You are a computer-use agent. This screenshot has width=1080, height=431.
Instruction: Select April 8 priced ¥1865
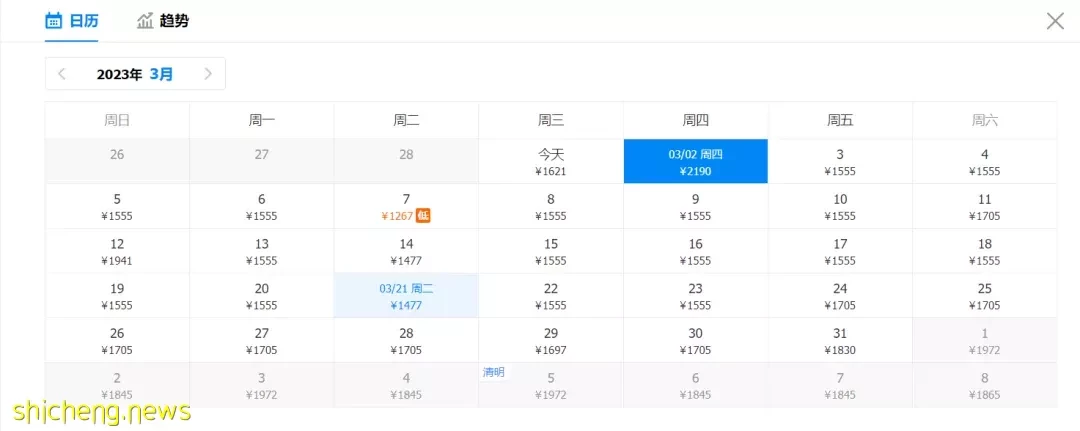[x=985, y=386]
